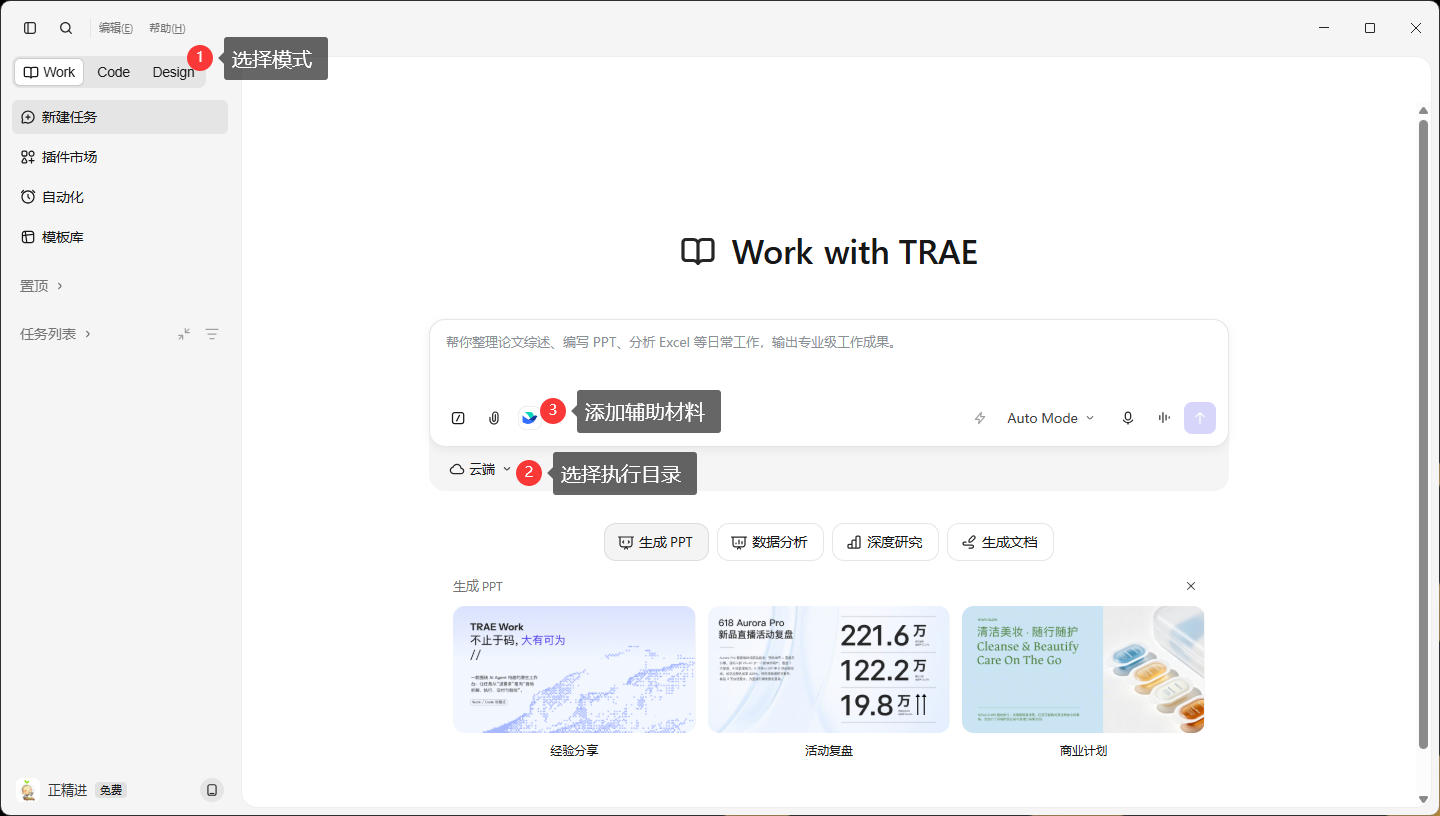Expand the 置顶 pinned section
The height and width of the screenshot is (816, 1440).
click(x=42, y=286)
